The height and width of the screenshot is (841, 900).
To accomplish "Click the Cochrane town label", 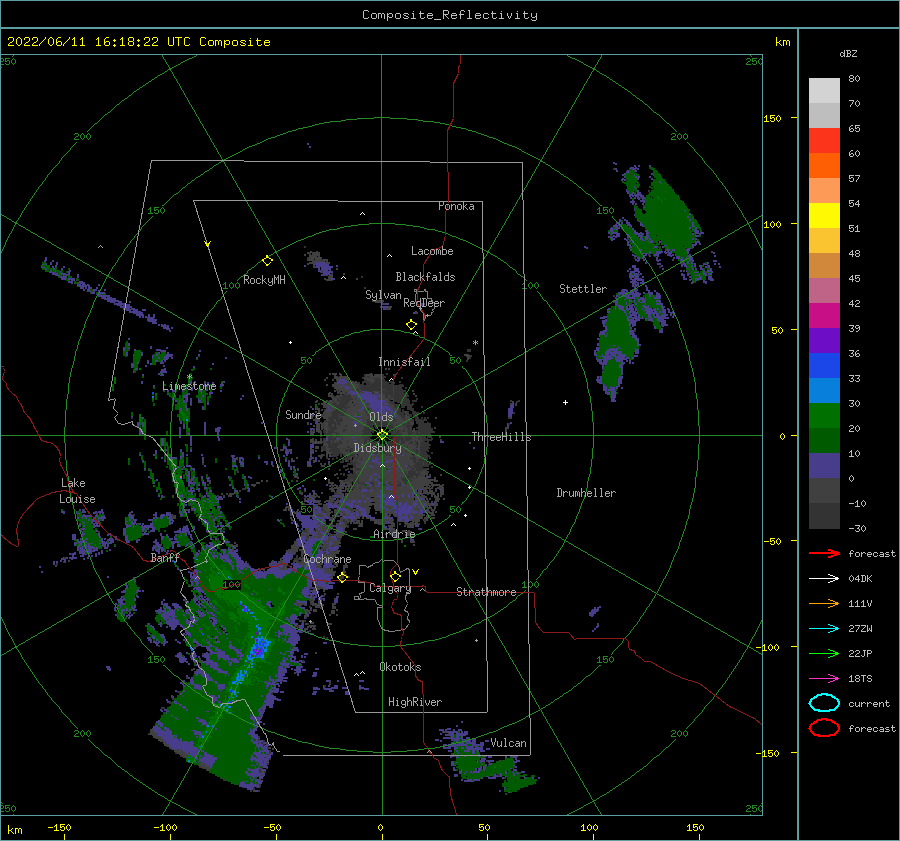I will tap(327, 559).
